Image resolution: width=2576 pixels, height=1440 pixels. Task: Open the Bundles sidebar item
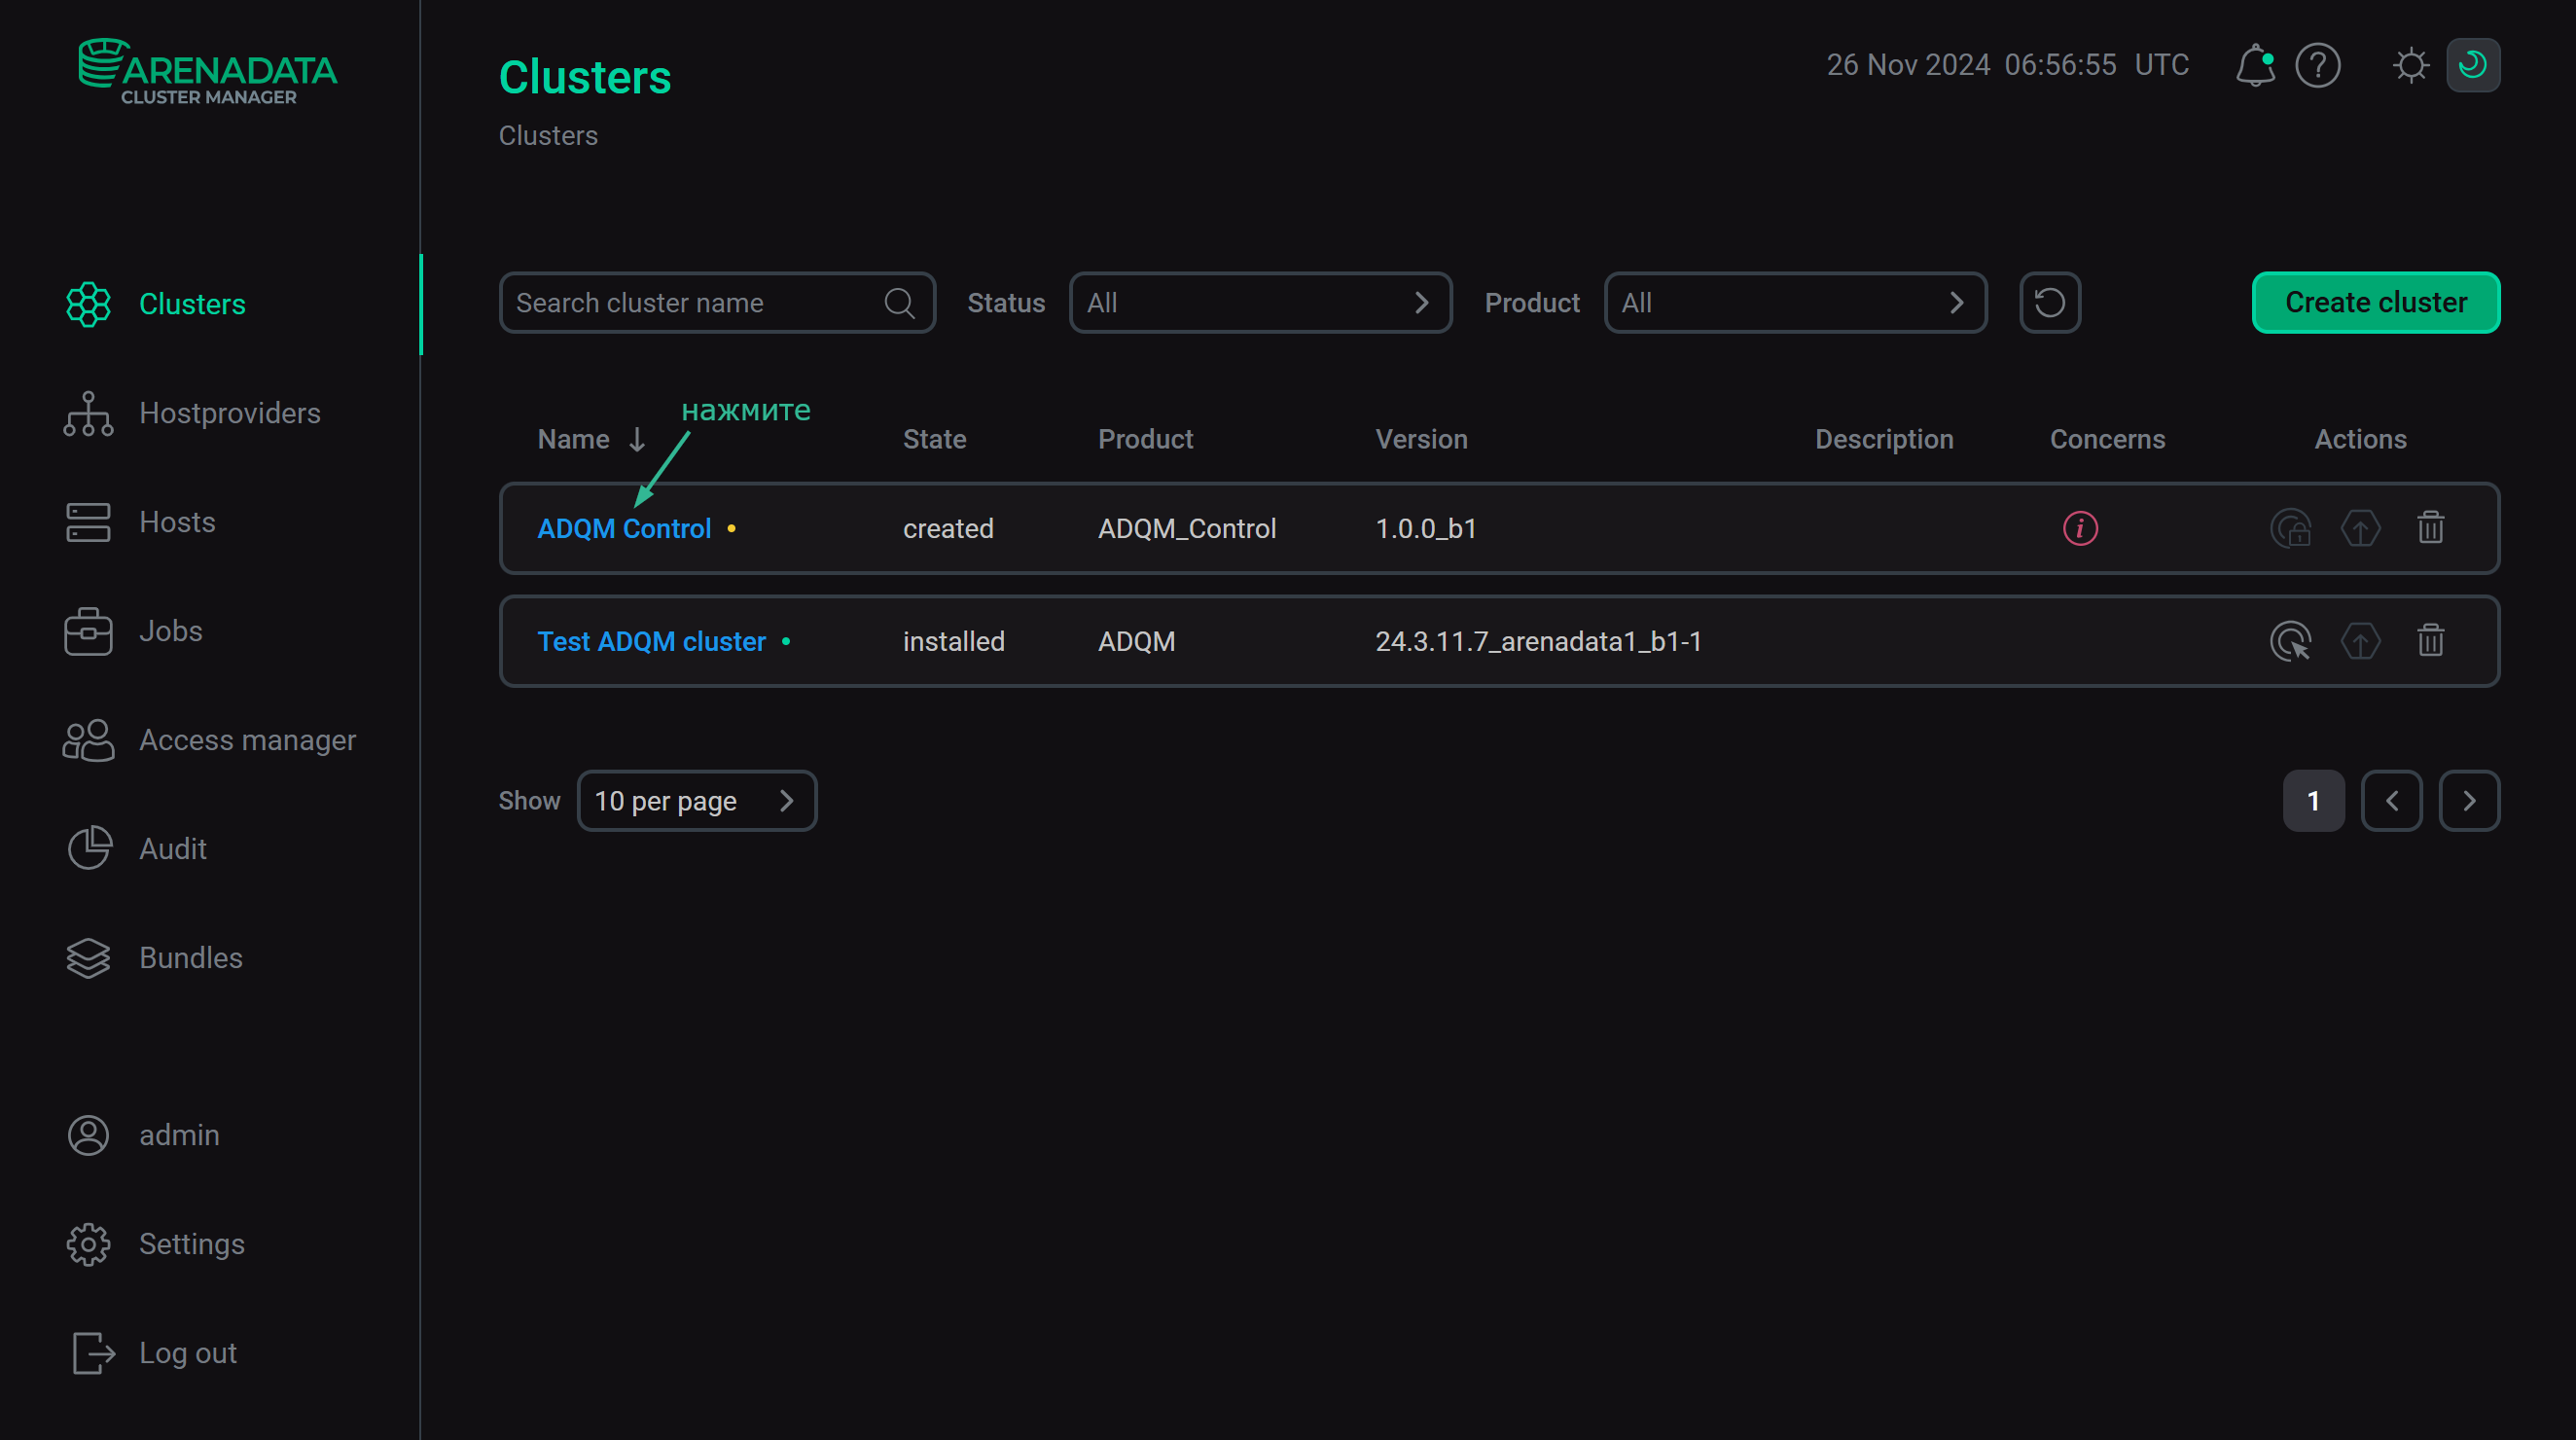pos(190,958)
